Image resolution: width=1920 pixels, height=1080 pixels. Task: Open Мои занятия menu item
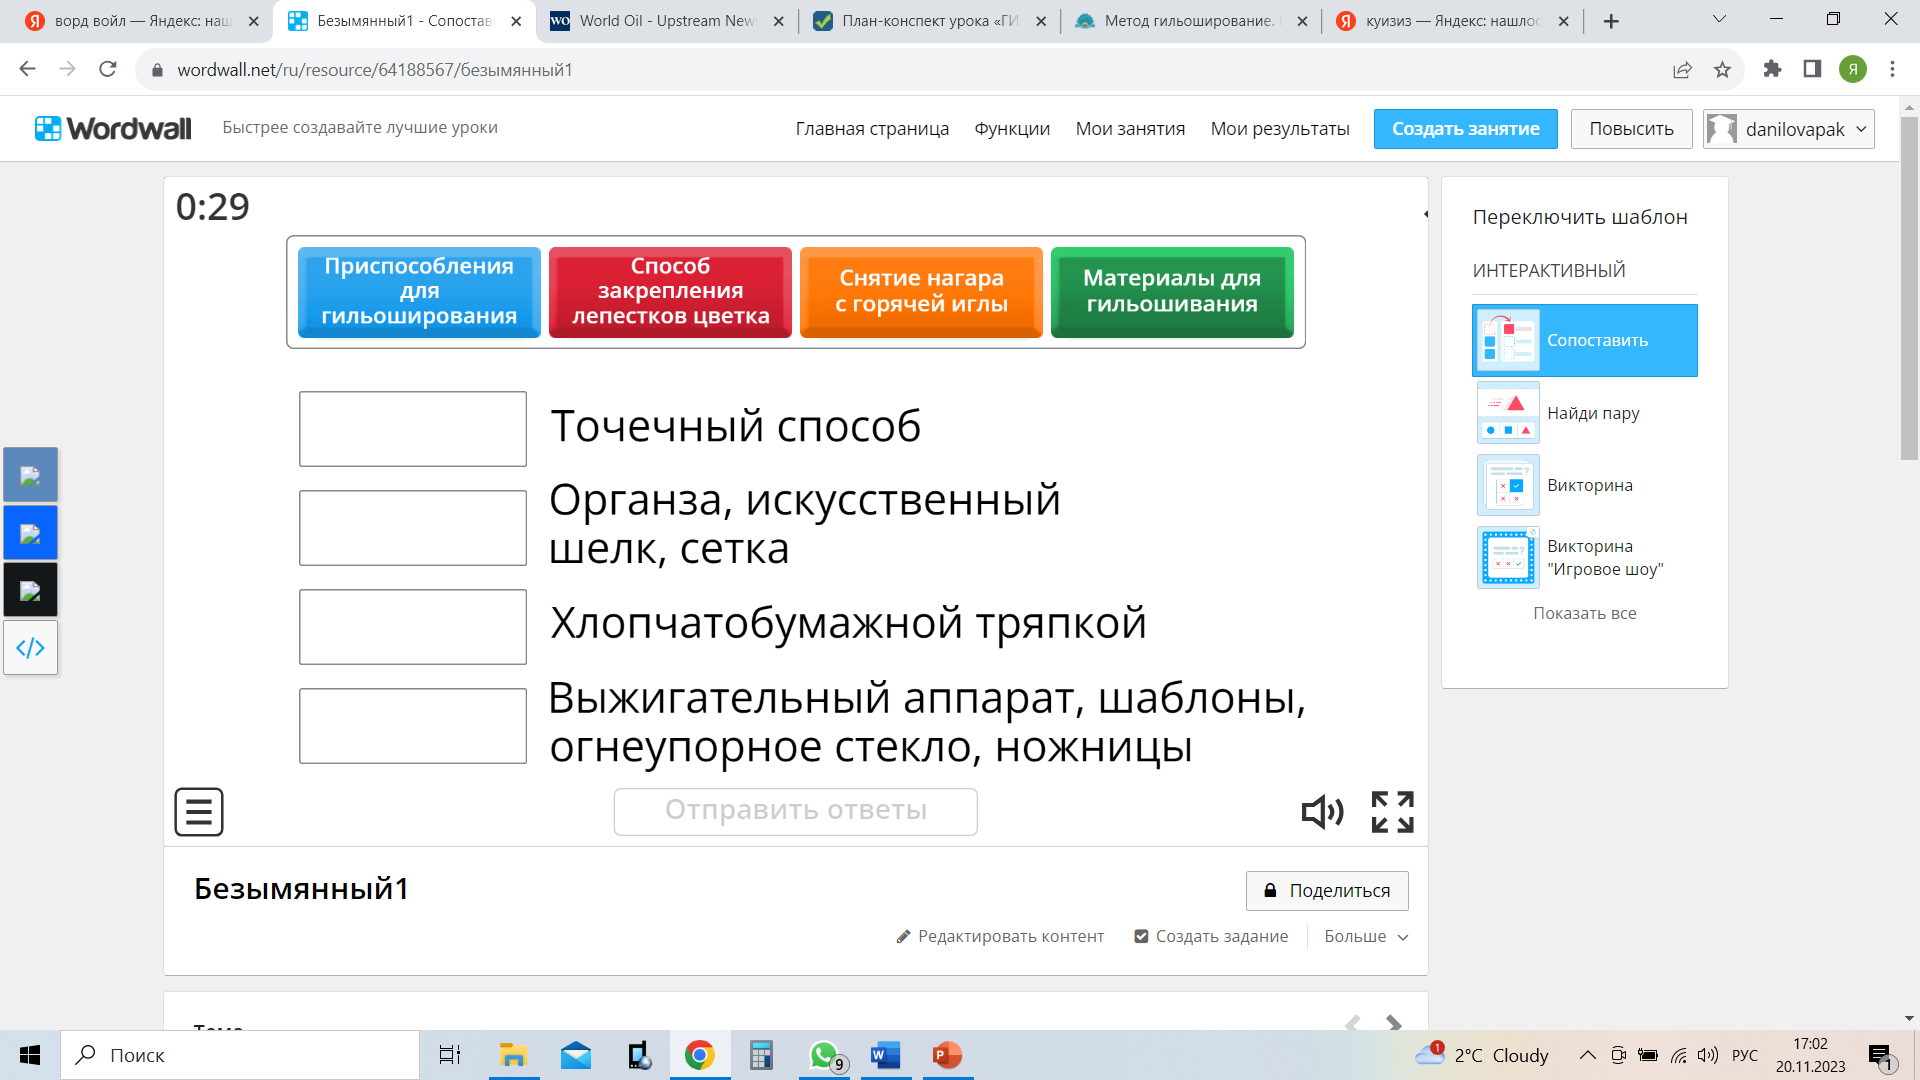pos(1130,129)
